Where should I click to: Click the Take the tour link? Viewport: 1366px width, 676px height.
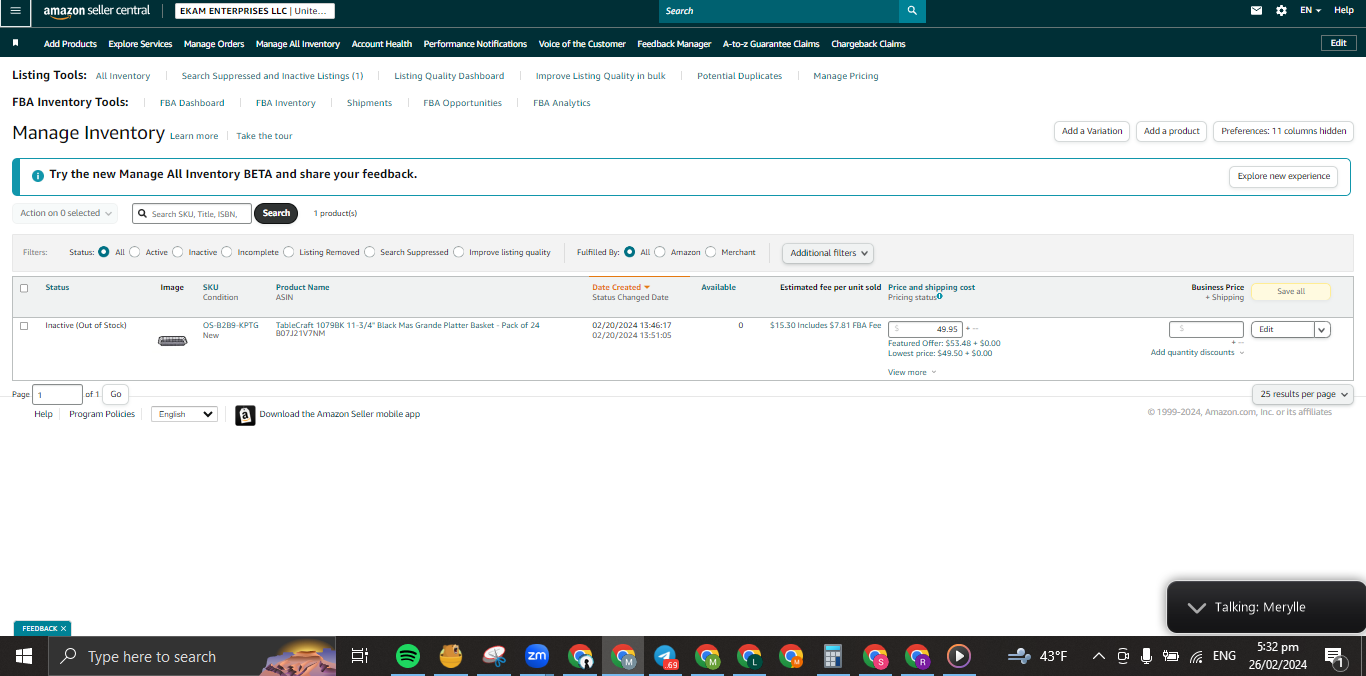pyautogui.click(x=264, y=136)
